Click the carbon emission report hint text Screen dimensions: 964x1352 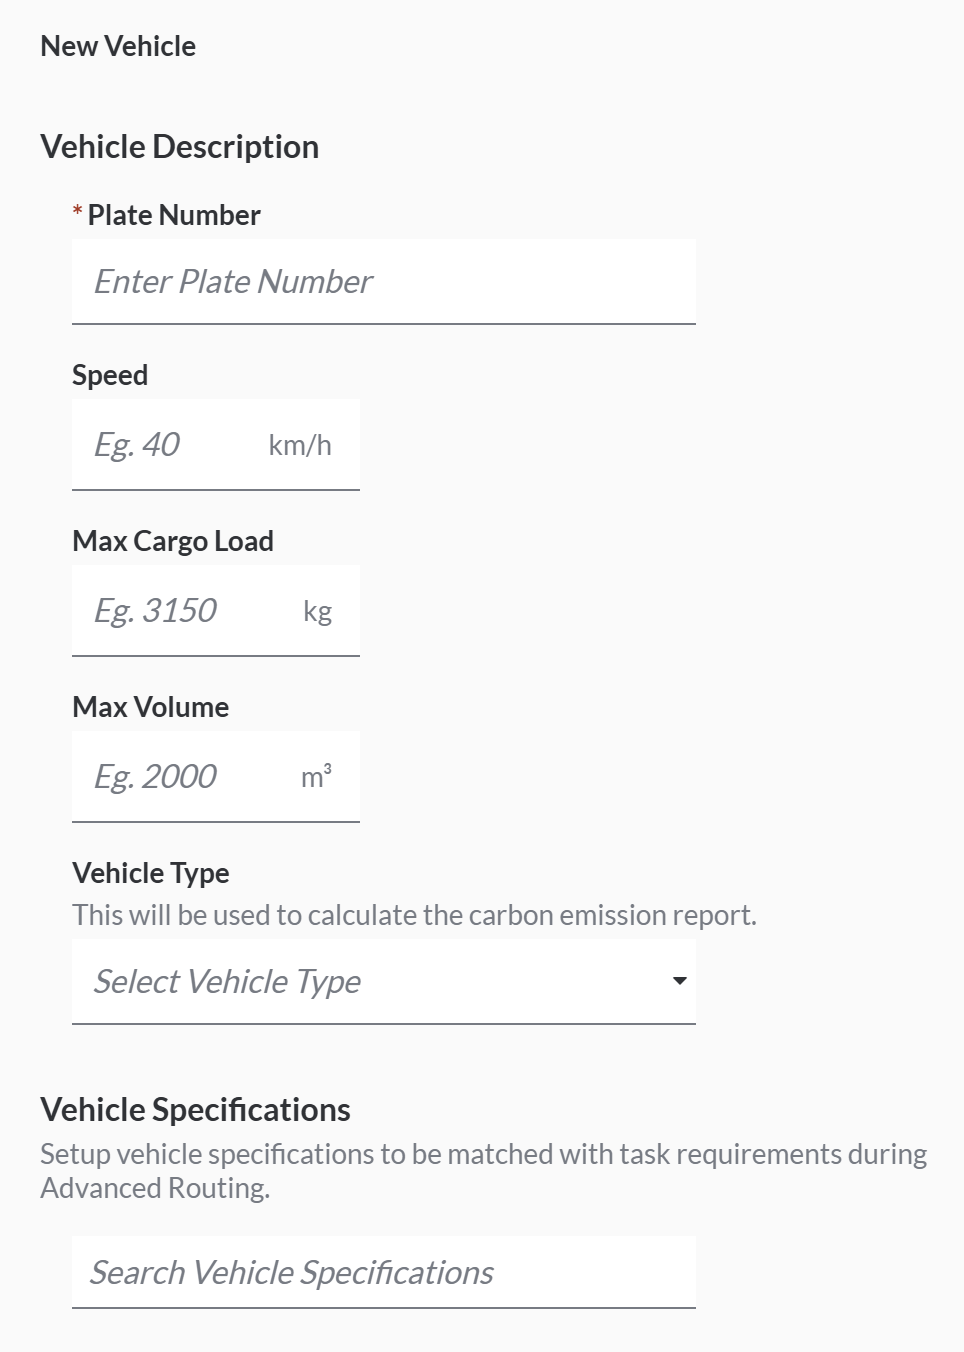pos(414,915)
